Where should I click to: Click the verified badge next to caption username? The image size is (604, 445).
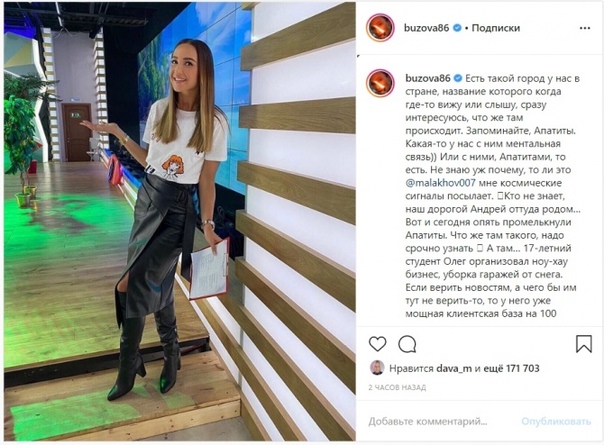coord(458,78)
